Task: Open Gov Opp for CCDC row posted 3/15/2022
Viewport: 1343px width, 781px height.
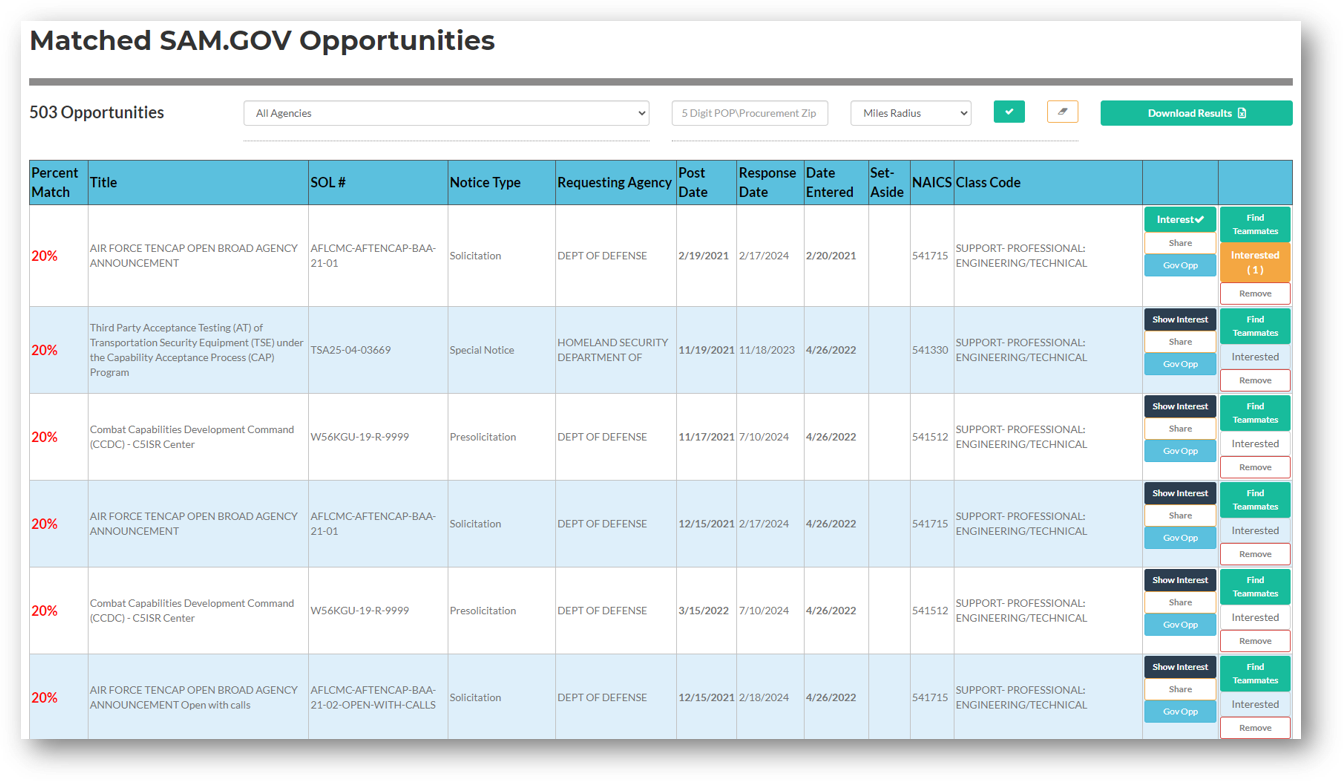Action: click(x=1180, y=625)
